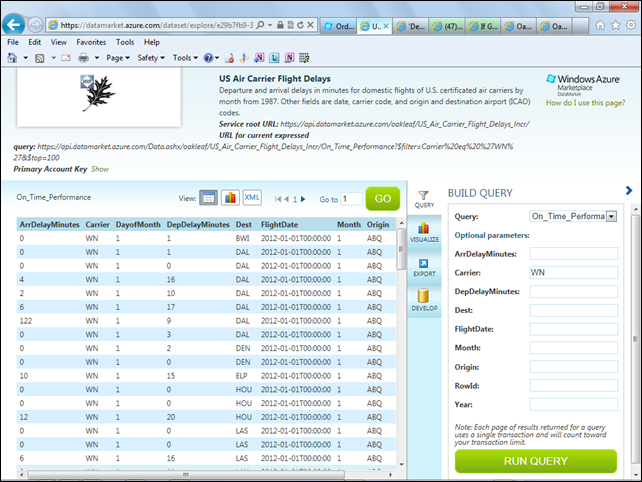Switch to the '(47)...' browser tab

447,26
